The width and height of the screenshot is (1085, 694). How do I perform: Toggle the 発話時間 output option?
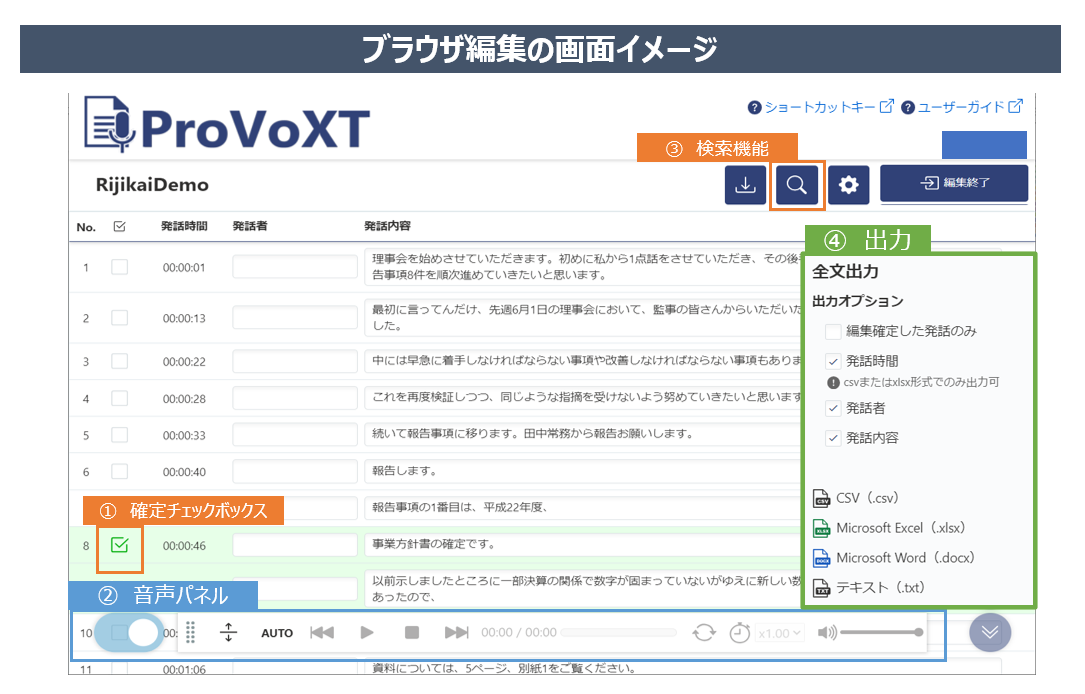point(833,361)
